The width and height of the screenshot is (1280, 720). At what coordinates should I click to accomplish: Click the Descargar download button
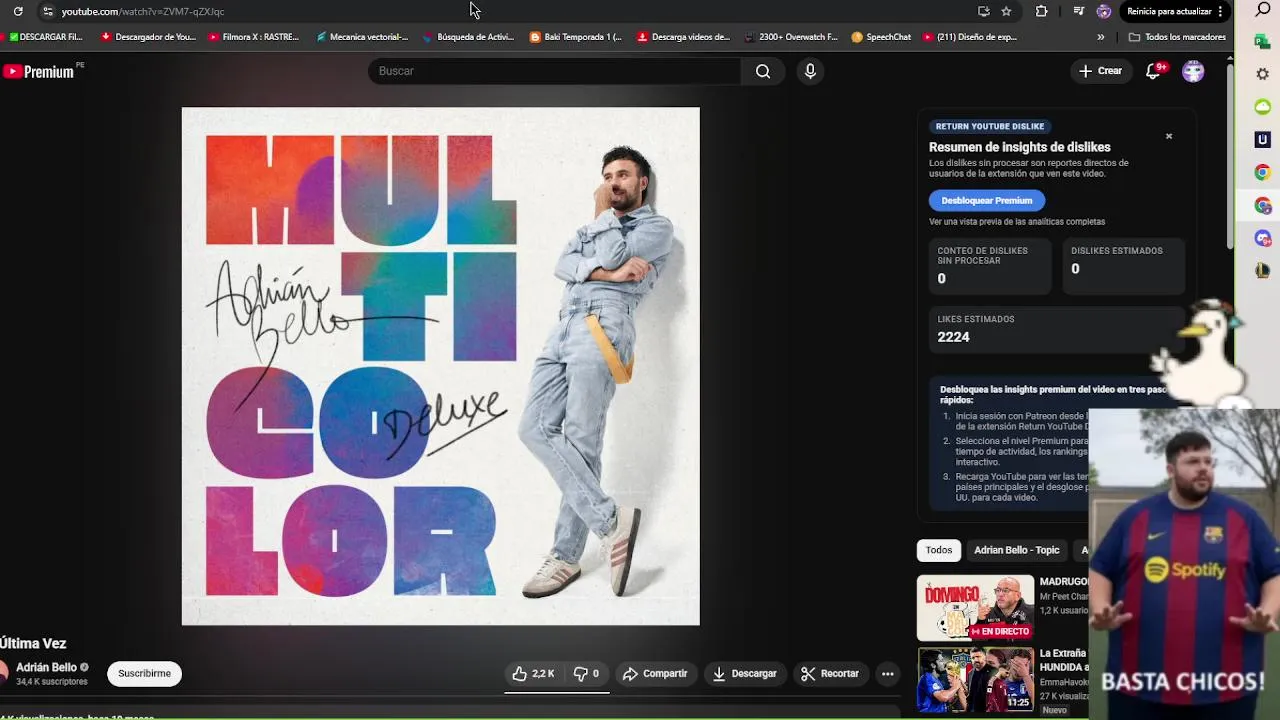click(x=744, y=674)
